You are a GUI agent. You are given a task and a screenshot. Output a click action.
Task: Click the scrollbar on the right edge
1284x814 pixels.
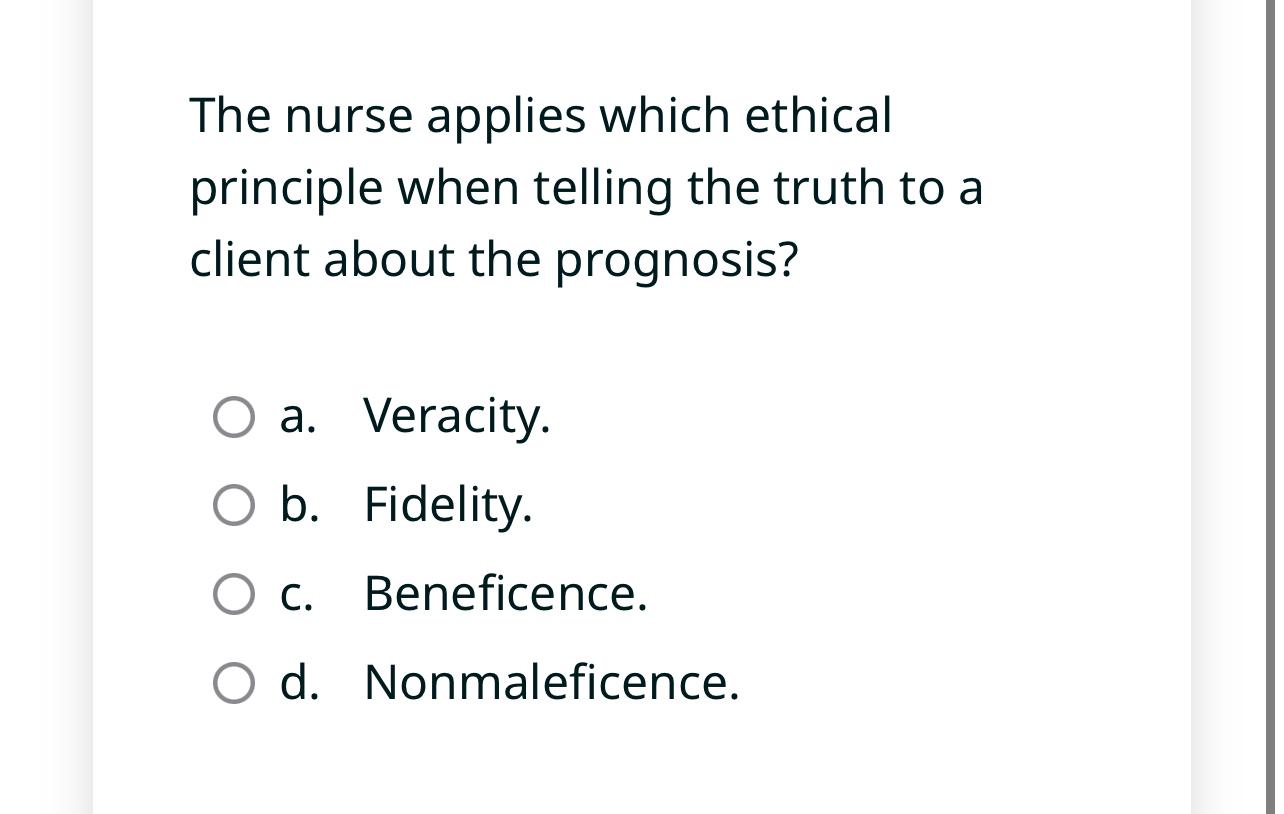1268,400
